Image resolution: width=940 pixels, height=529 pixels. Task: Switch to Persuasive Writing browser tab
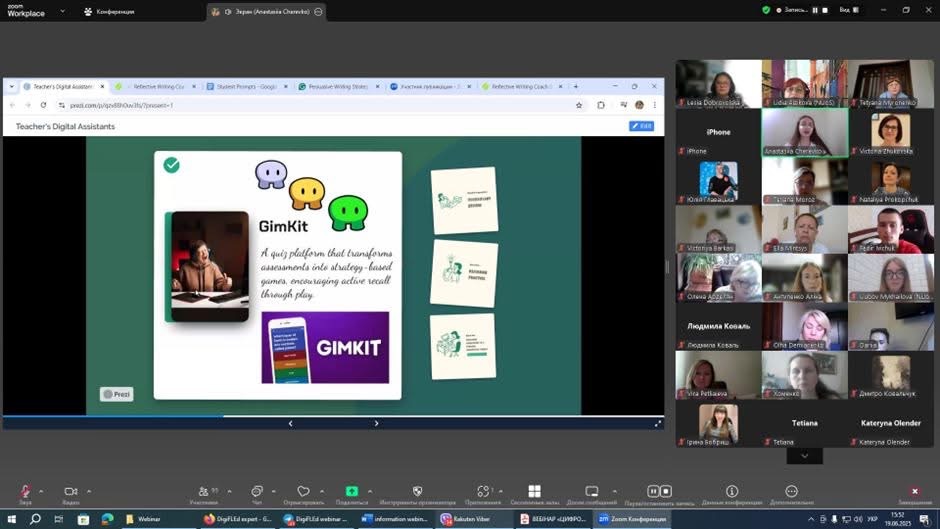pyautogui.click(x=338, y=86)
